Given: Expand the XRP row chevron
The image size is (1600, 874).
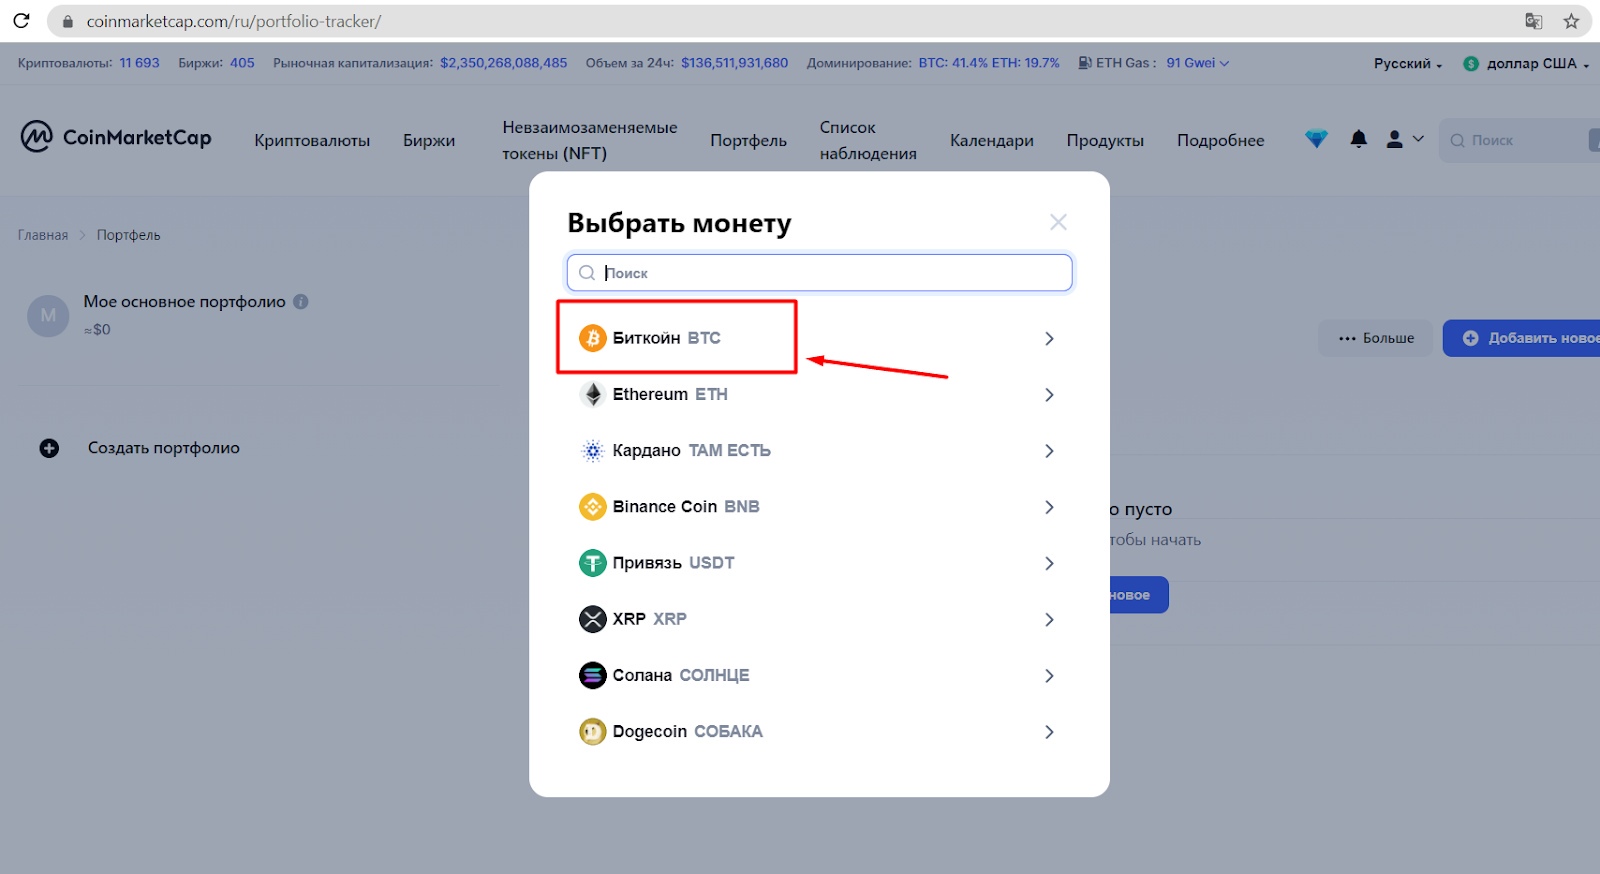Looking at the screenshot, I should [1049, 619].
